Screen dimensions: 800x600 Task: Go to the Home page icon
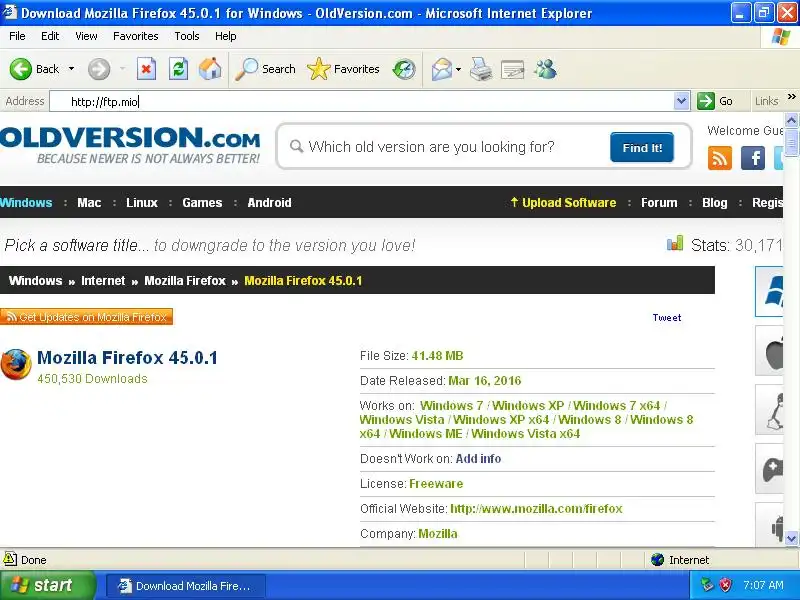(x=210, y=69)
